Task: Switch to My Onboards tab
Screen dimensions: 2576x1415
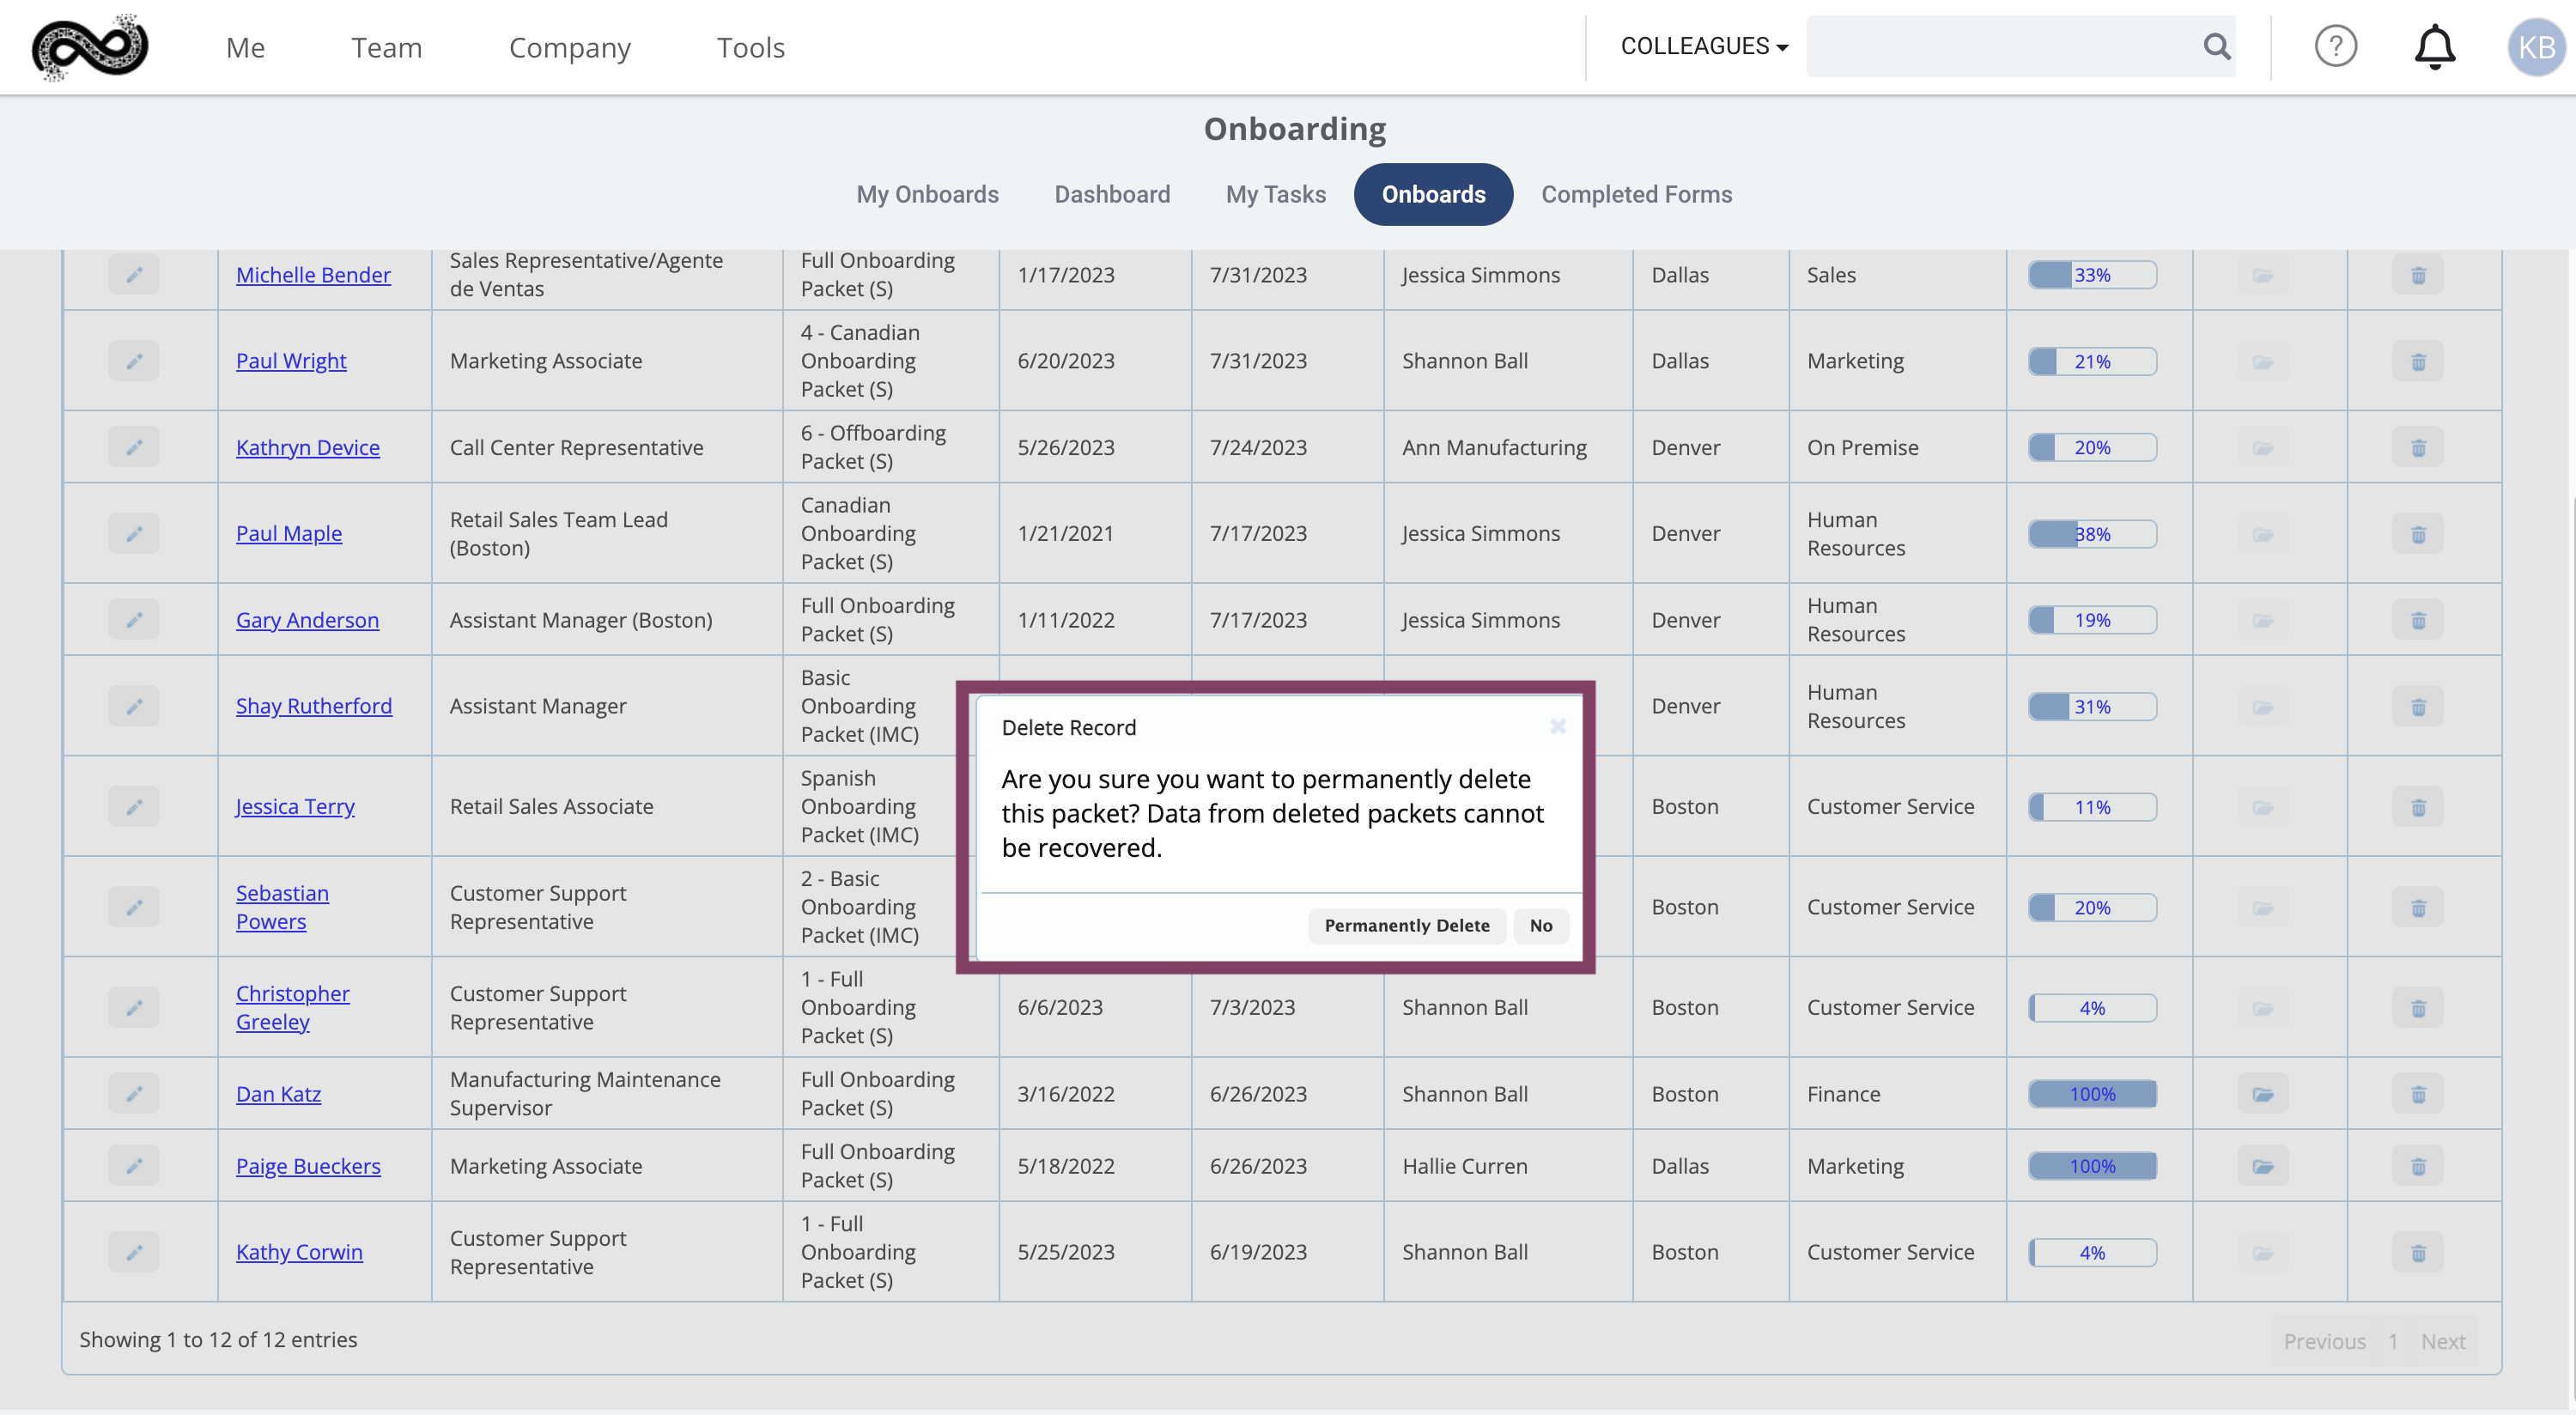Action: tap(927, 194)
